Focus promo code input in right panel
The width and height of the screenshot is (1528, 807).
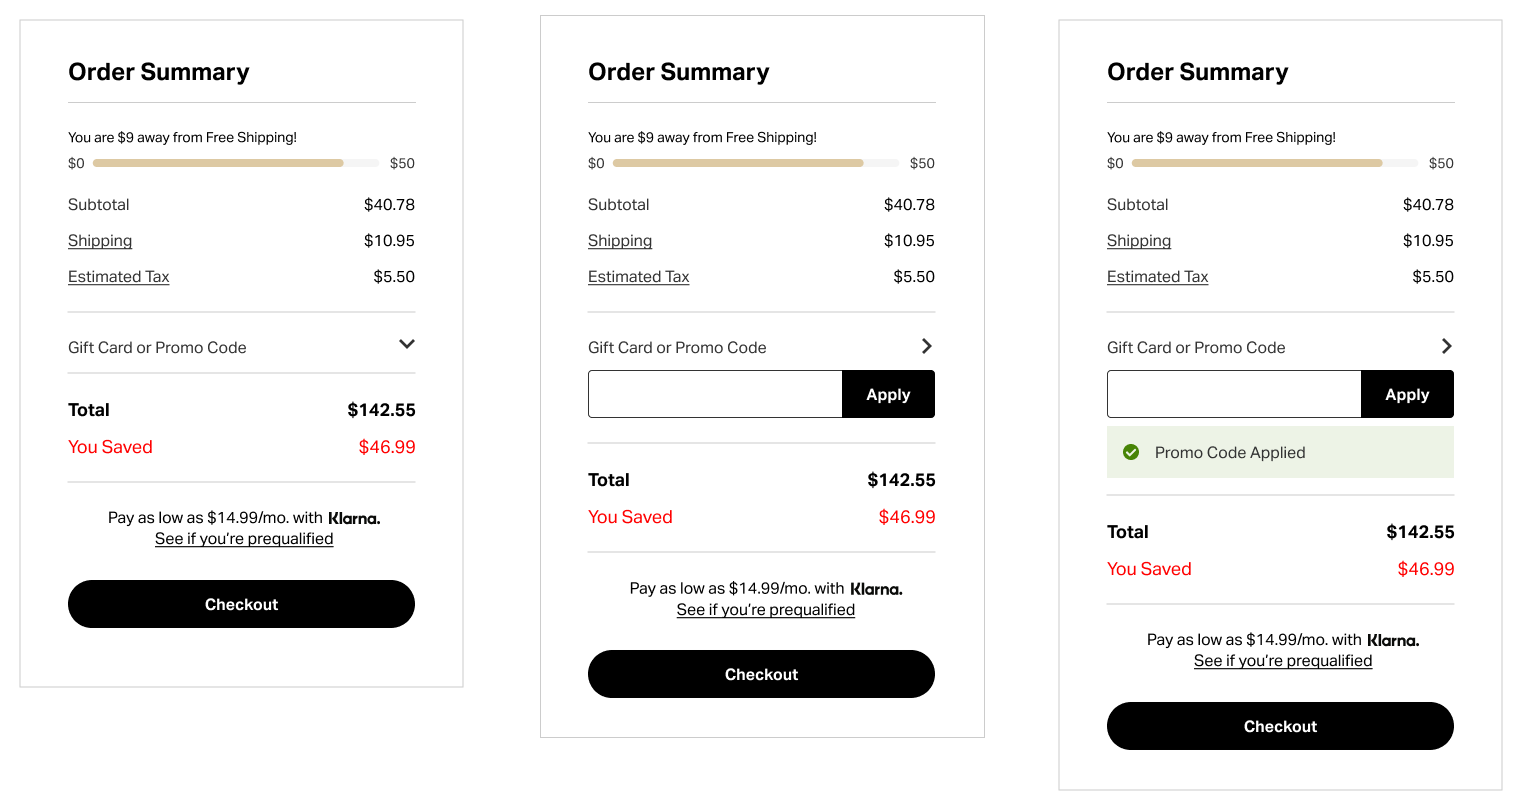click(x=1234, y=394)
